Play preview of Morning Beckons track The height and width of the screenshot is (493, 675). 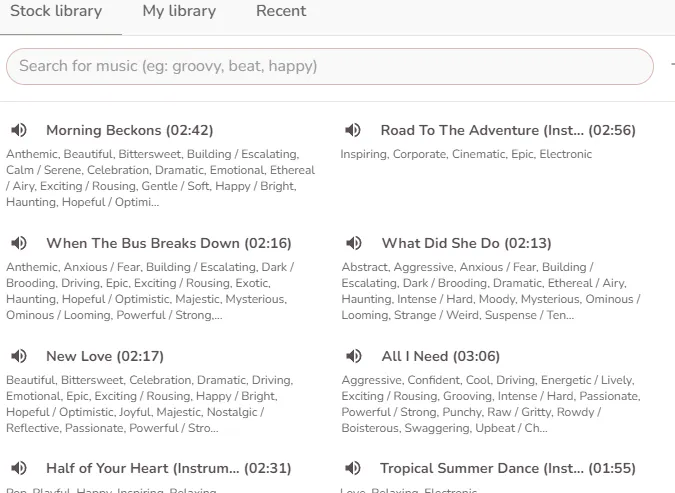coord(19,130)
